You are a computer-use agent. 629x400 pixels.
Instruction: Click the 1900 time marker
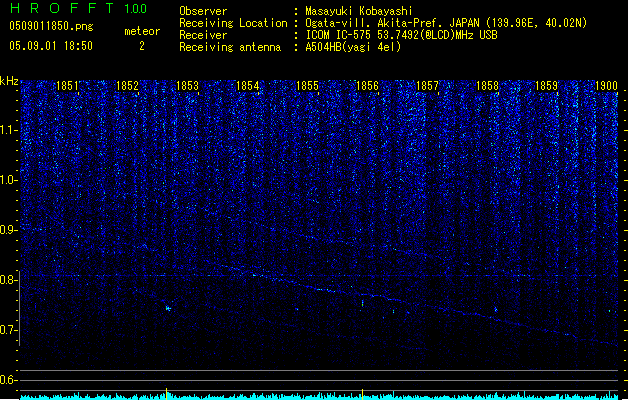606,86
